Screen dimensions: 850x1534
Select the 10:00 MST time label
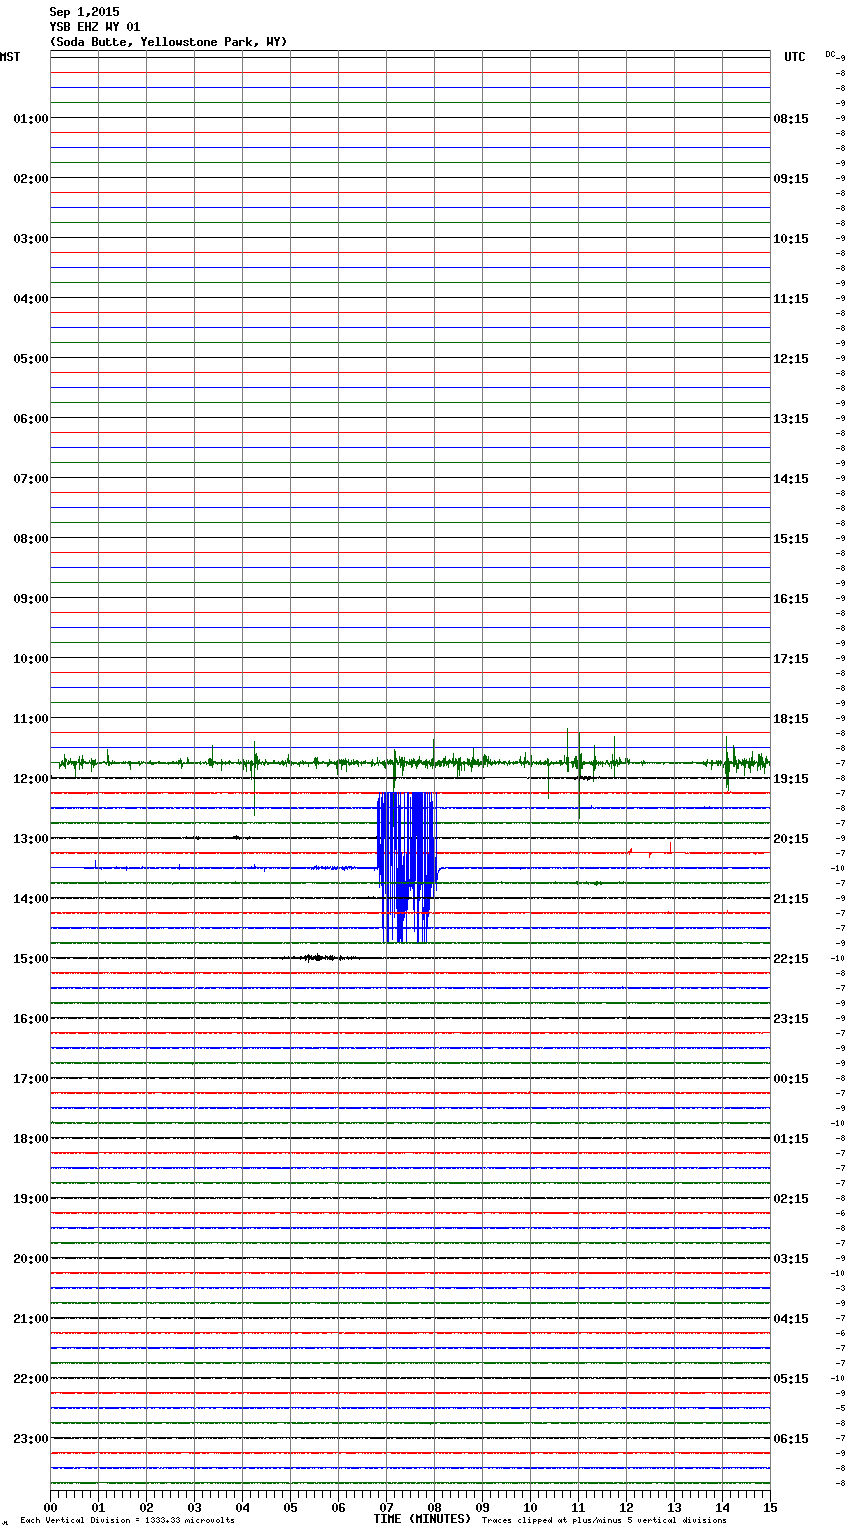[x=31, y=659]
